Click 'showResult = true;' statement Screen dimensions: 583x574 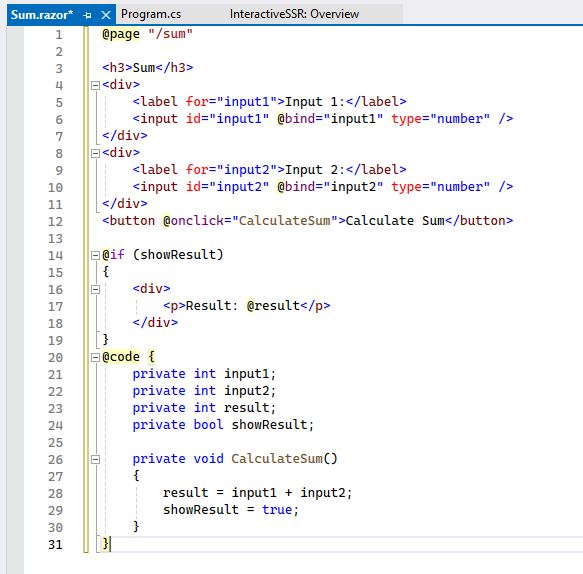pyautogui.click(x=231, y=510)
